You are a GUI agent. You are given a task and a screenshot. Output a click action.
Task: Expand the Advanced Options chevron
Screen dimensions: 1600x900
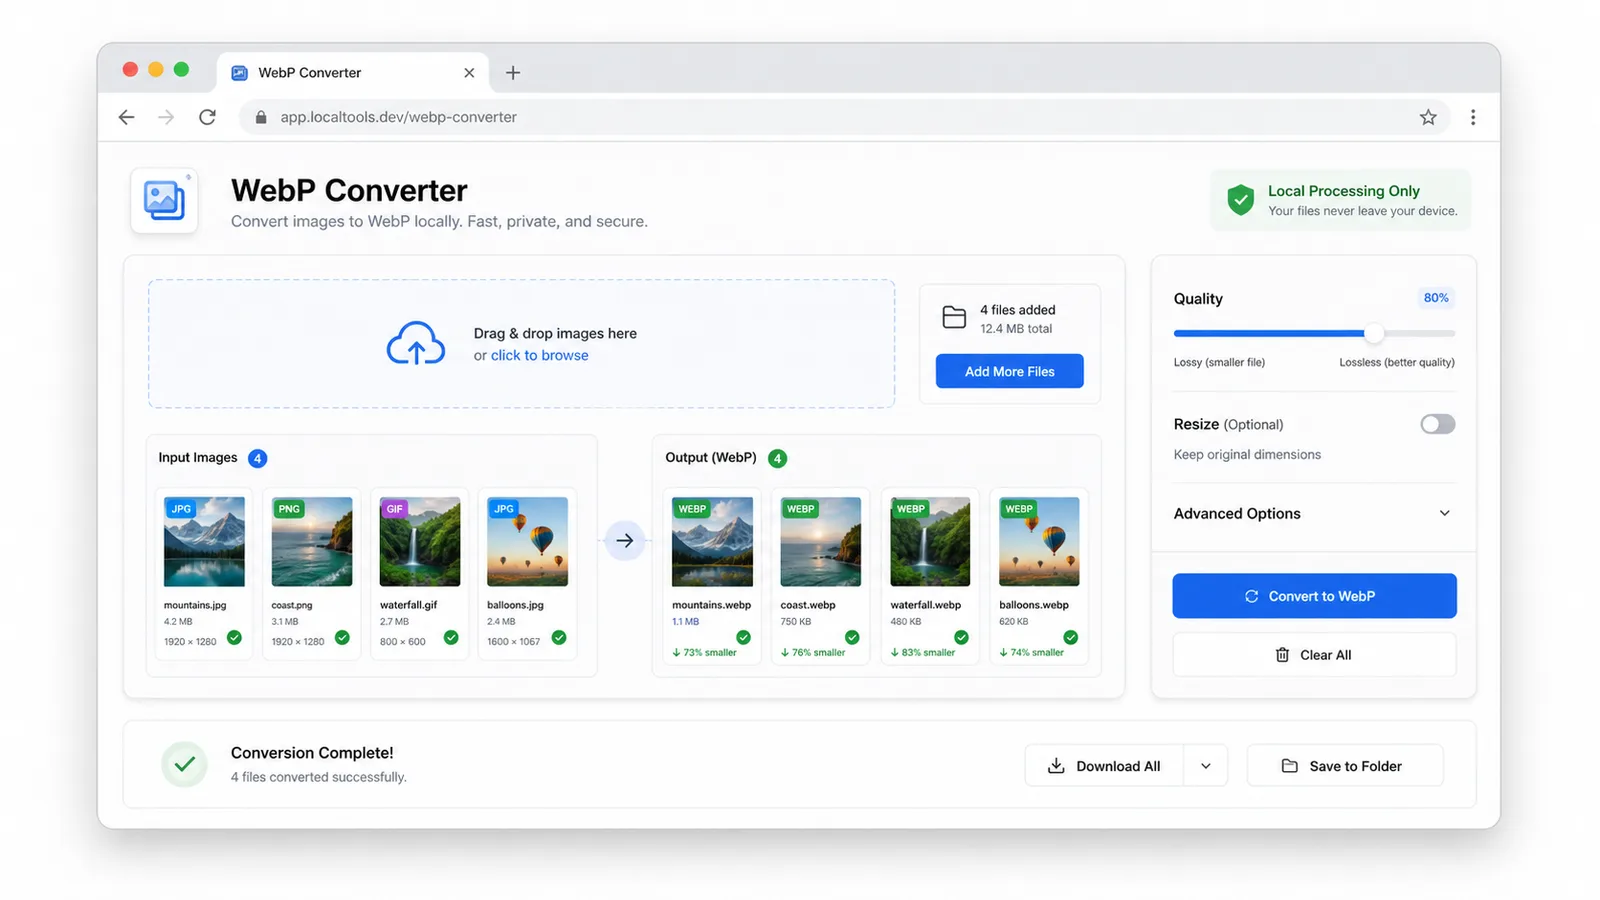(x=1444, y=513)
